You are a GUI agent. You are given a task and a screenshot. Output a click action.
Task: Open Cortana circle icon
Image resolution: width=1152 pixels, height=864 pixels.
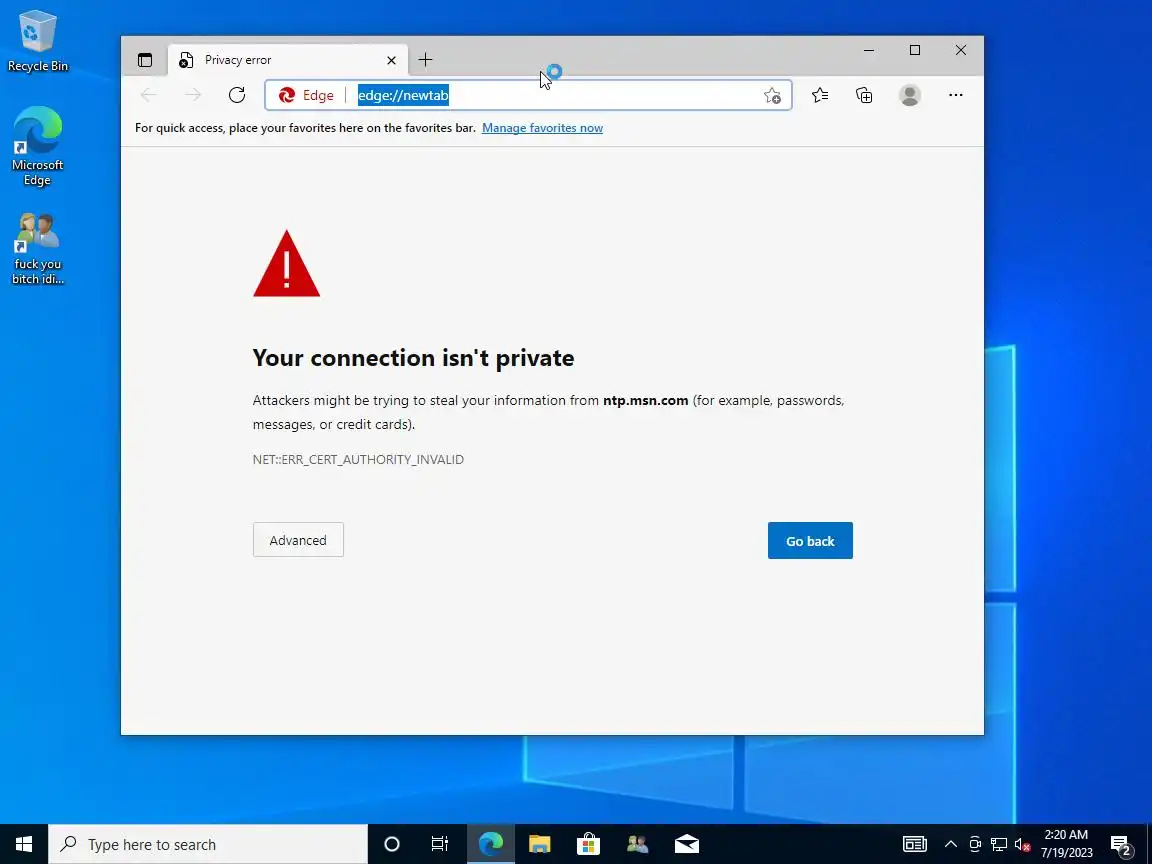392,844
